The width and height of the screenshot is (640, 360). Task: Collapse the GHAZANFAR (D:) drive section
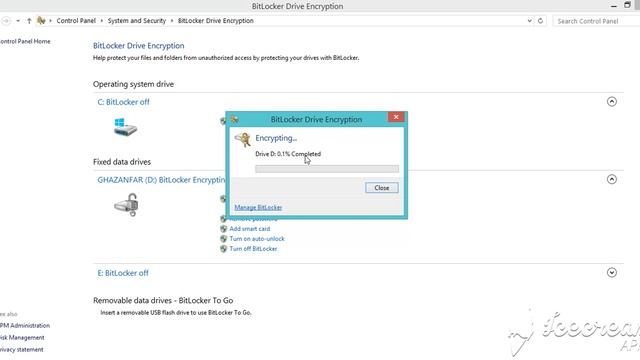[x=611, y=179]
